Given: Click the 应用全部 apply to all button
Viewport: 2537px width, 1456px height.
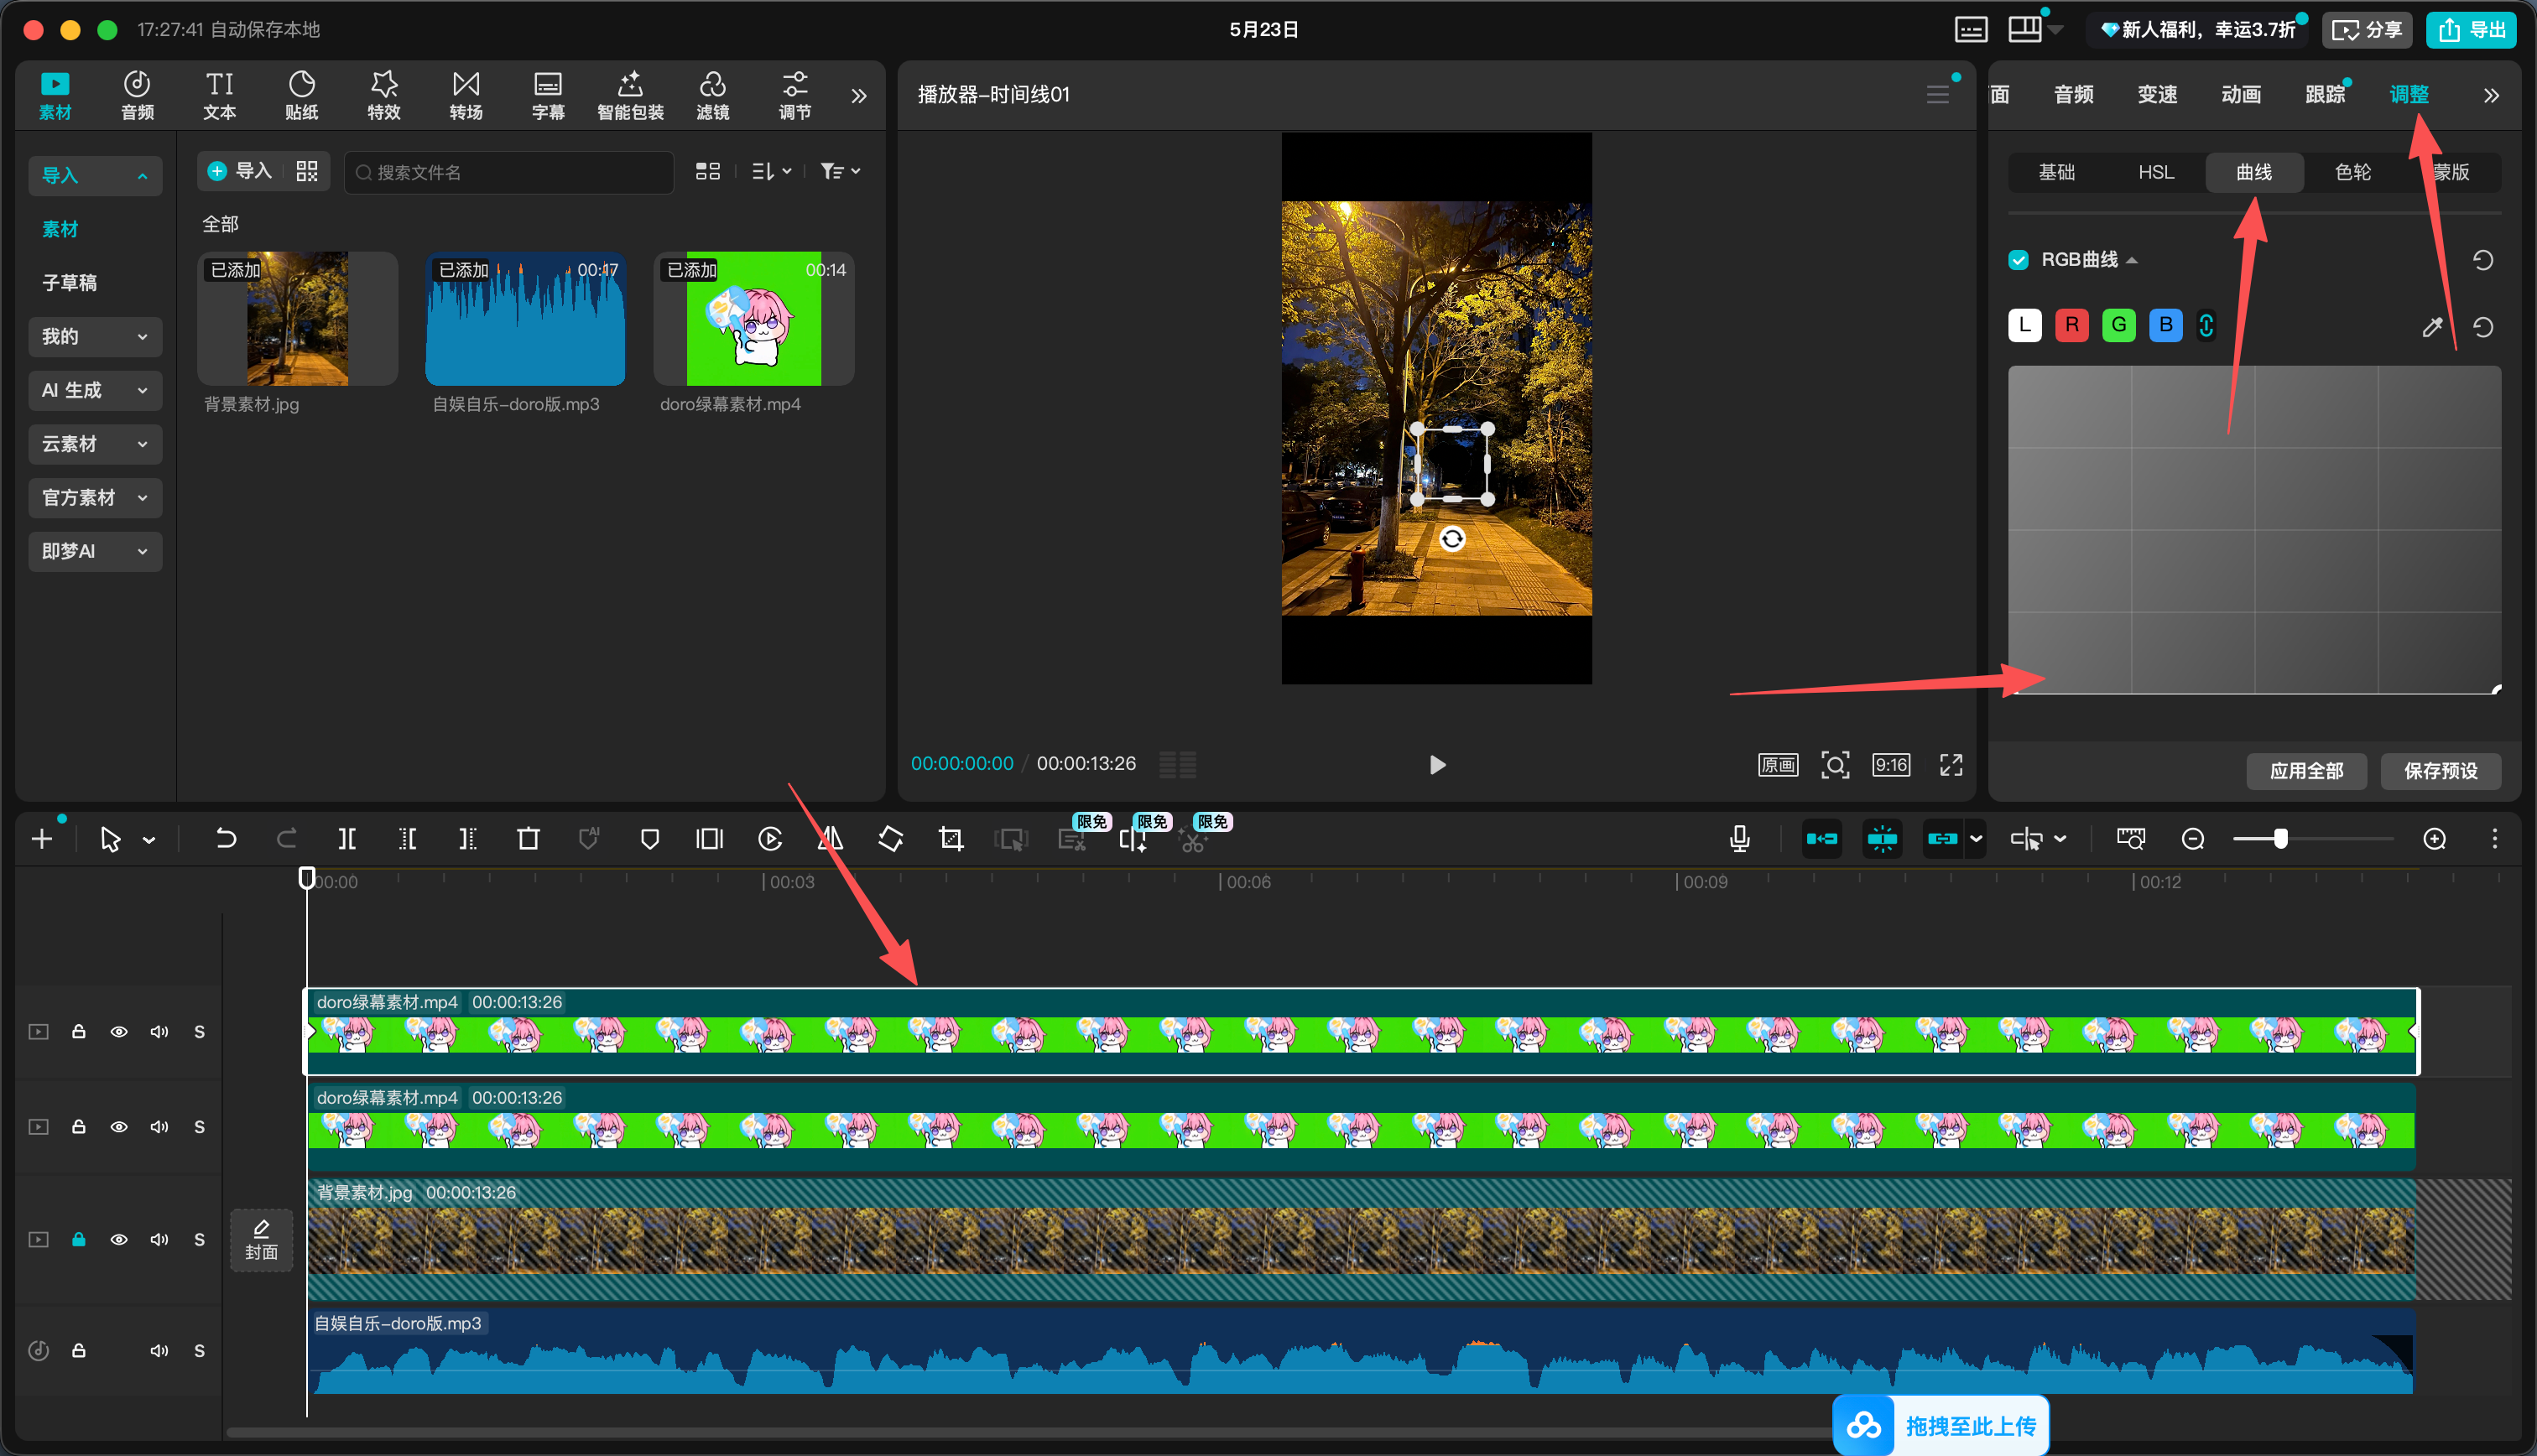Looking at the screenshot, I should pyautogui.click(x=2306, y=771).
